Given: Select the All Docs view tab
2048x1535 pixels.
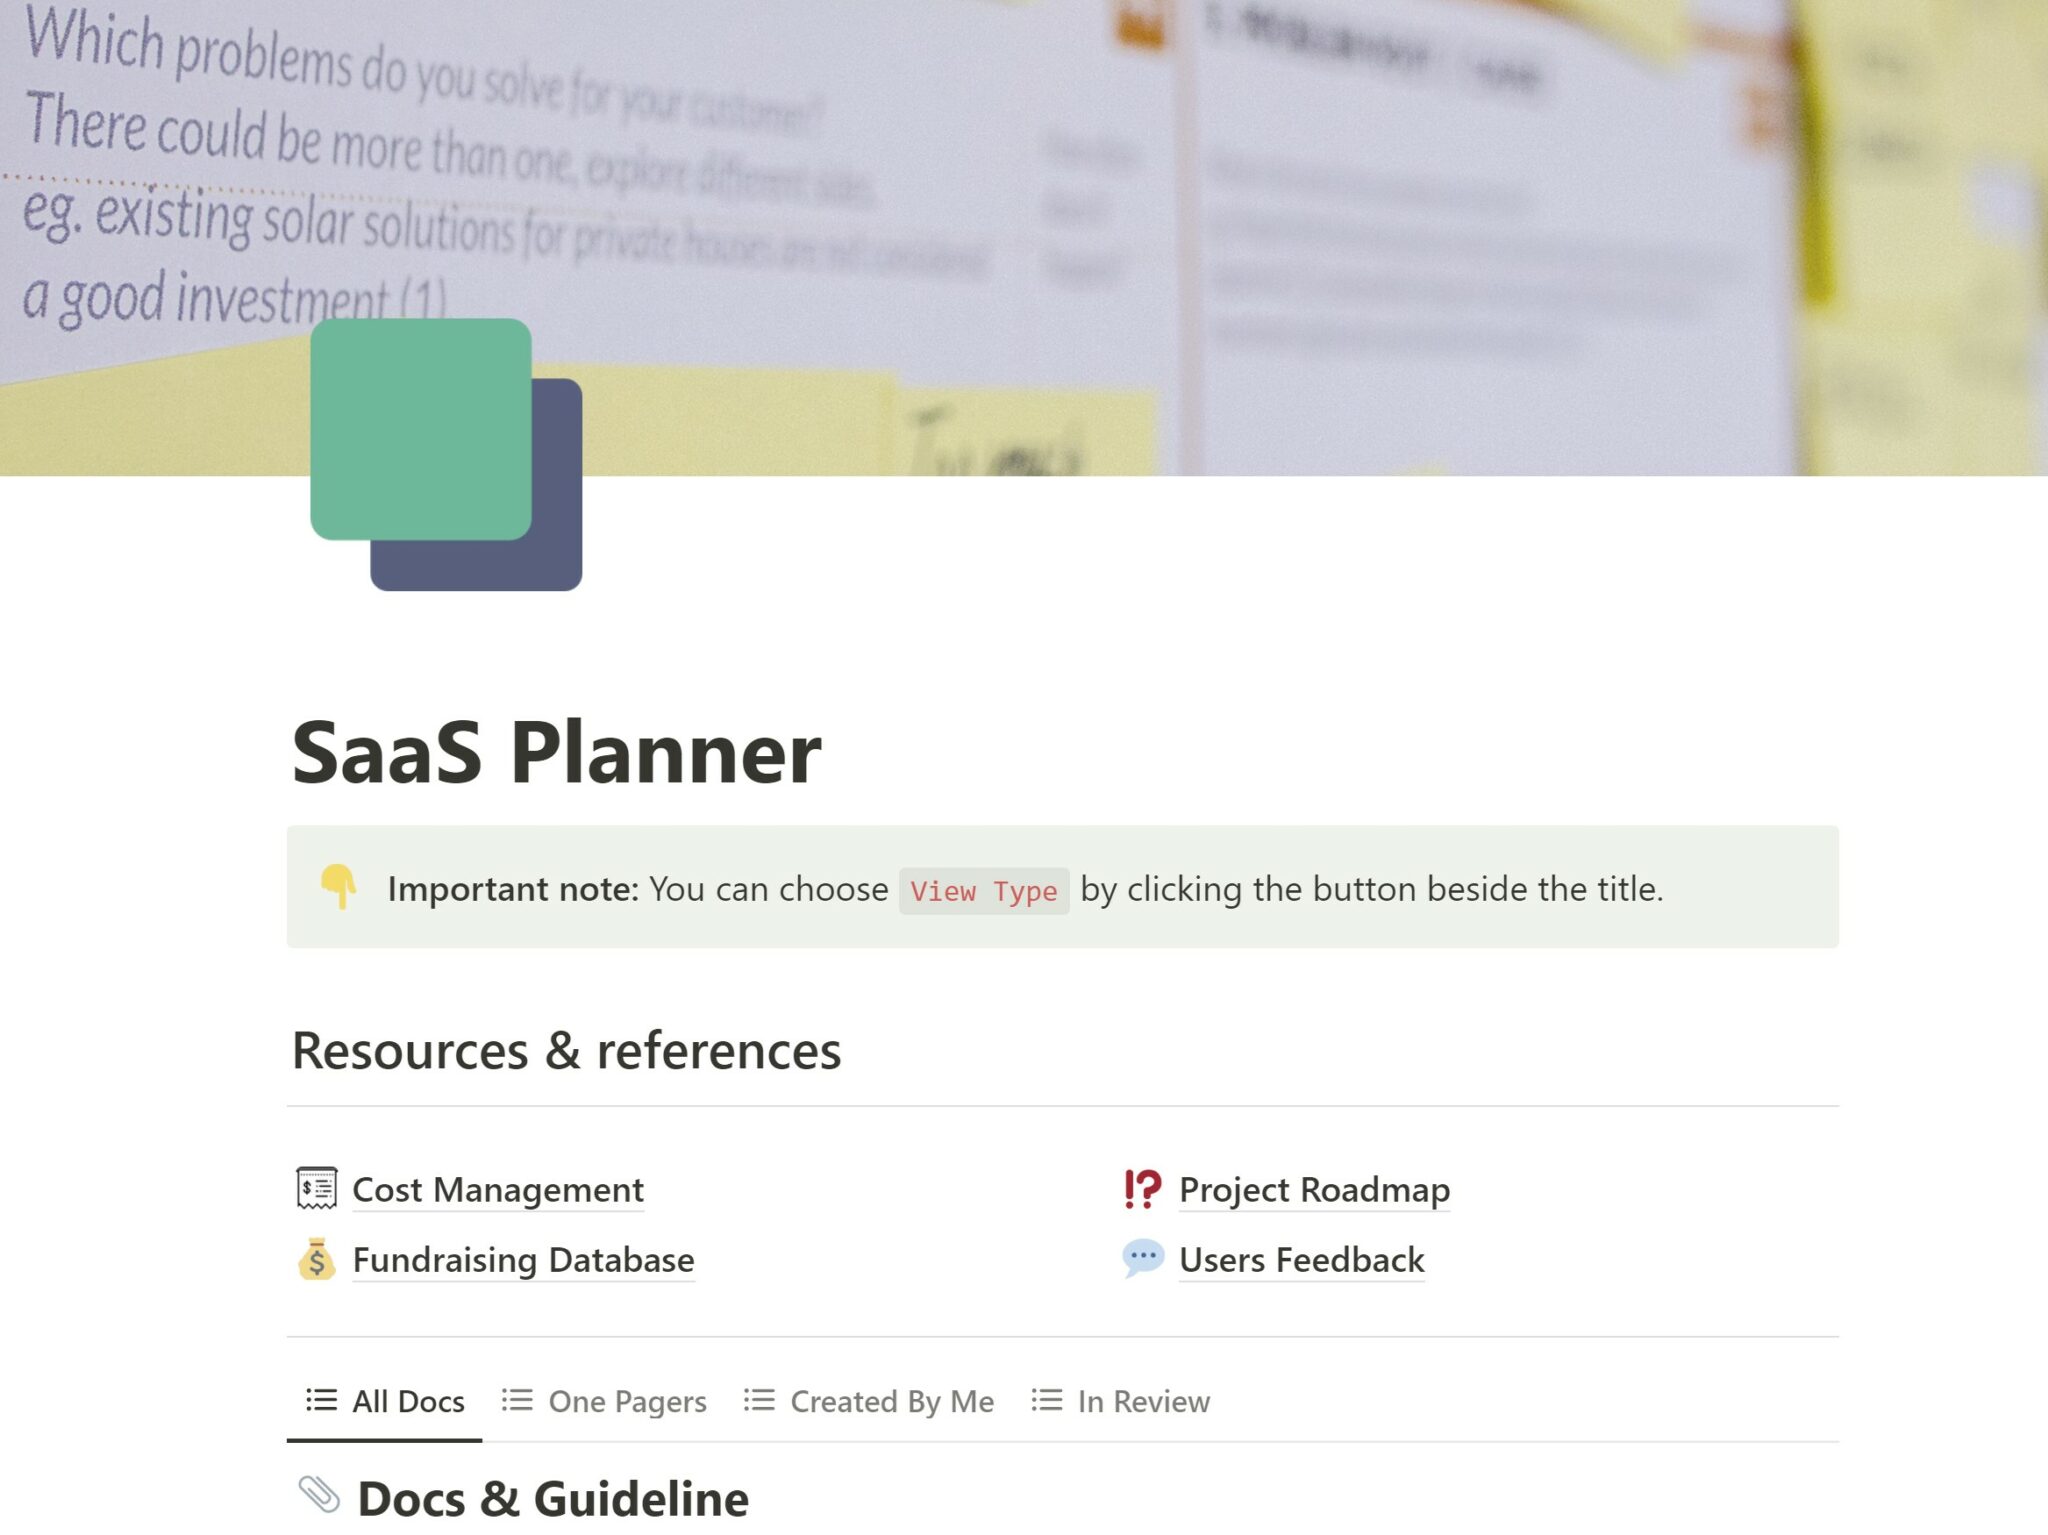Looking at the screenshot, I should point(408,1401).
